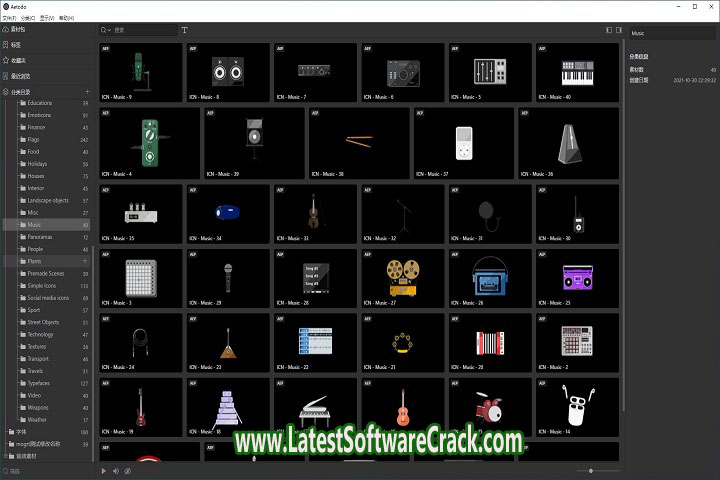Toggle the right sidebar panel icon
This screenshot has height=480, width=720.
(x=617, y=30)
